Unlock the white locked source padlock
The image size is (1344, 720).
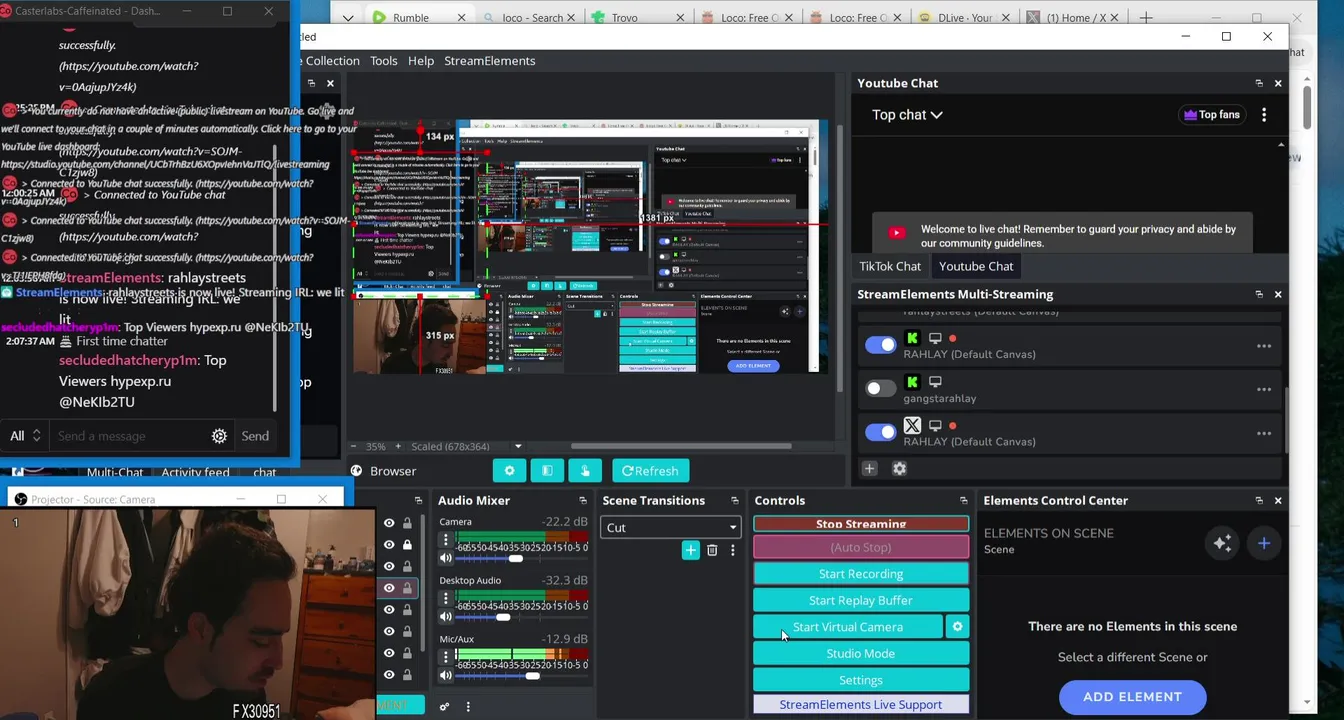407,545
